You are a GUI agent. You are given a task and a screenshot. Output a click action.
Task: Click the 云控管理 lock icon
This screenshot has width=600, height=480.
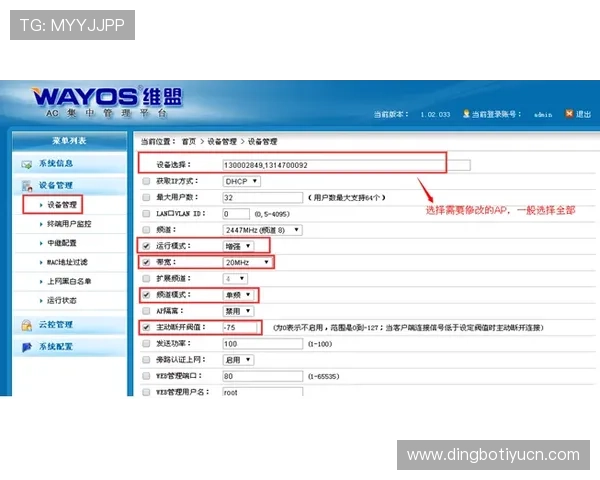click(x=26, y=325)
